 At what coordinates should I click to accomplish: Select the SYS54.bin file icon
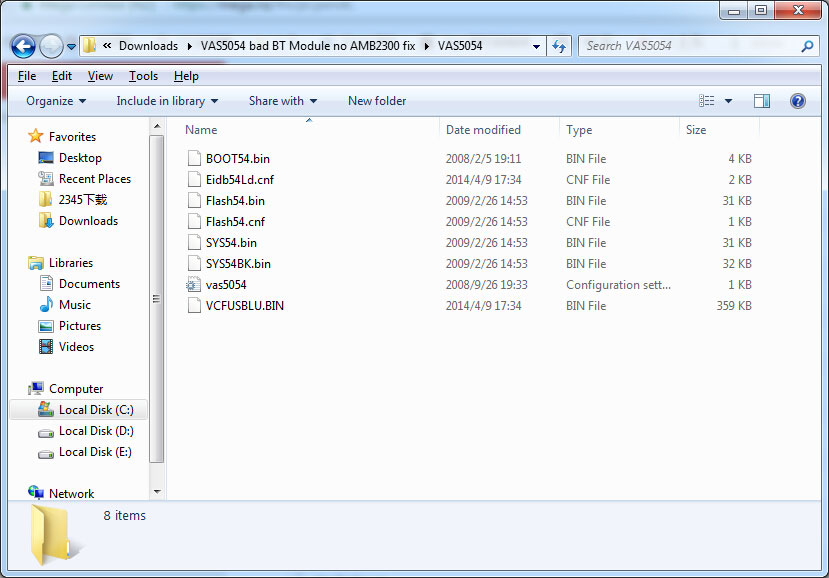pyautogui.click(x=194, y=243)
